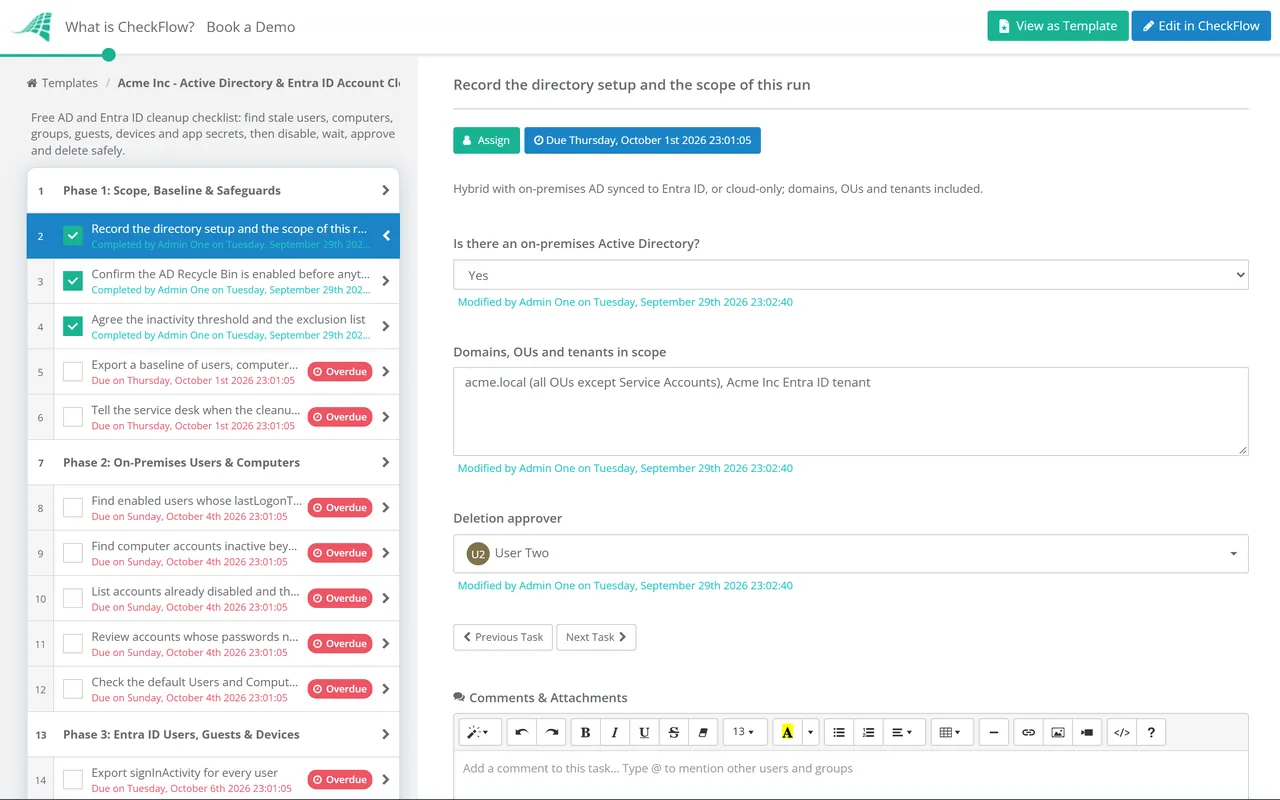The image size is (1280, 800).
Task: Click the progress bar knob at top
Action: [109, 54]
